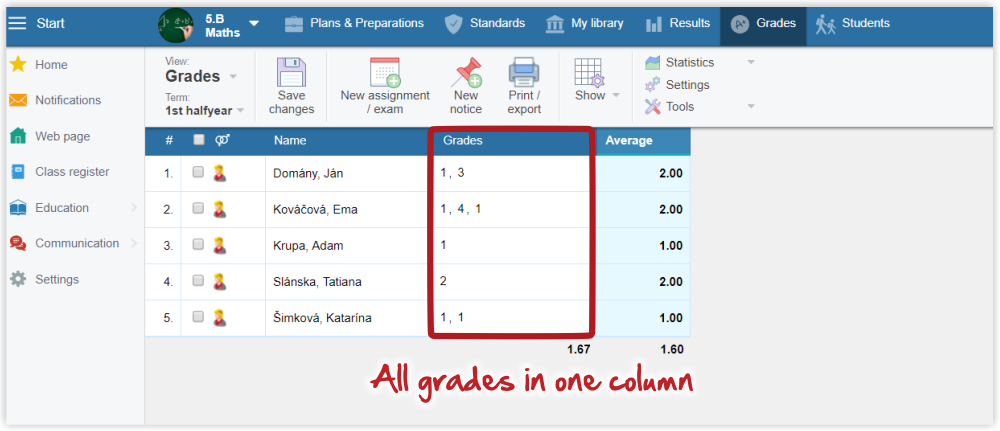Check the box for Slánska, Tatiana
The height and width of the screenshot is (431, 1000).
198,281
